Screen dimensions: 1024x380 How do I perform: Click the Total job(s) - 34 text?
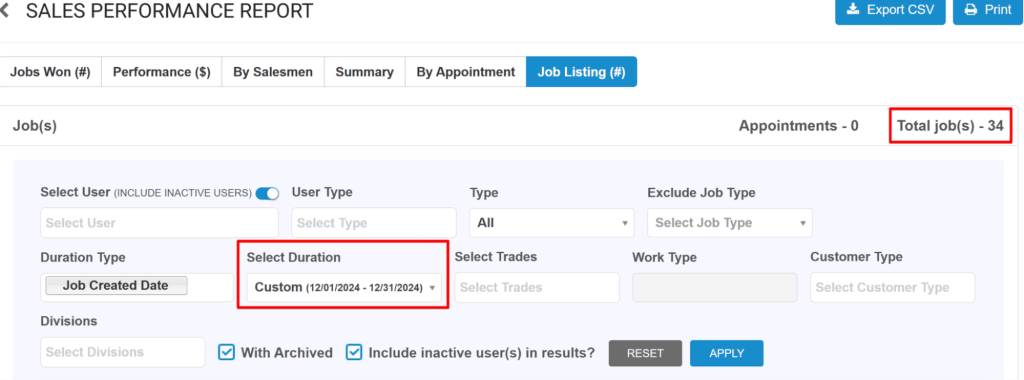(950, 126)
